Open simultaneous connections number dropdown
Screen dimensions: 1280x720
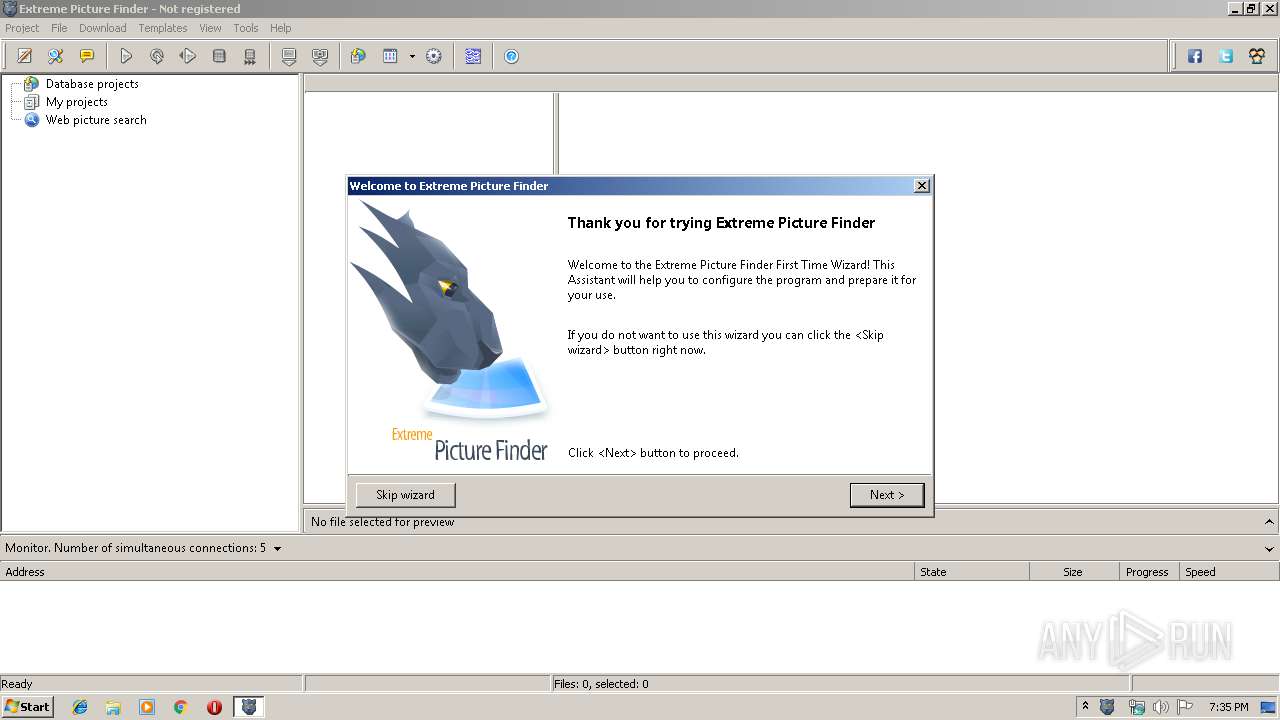pyautogui.click(x=277, y=548)
